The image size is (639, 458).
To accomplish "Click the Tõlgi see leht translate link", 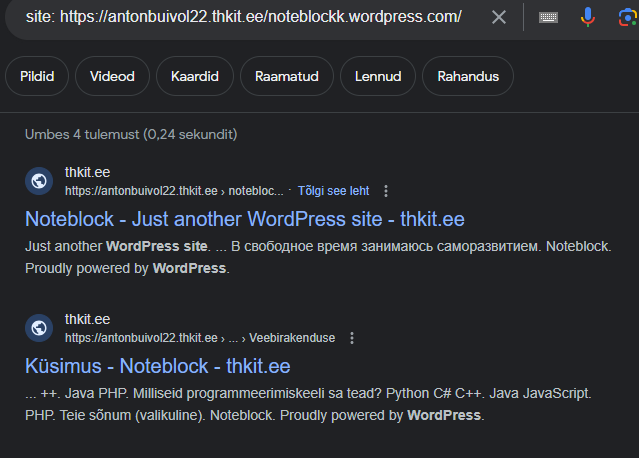I will click(x=333, y=191).
